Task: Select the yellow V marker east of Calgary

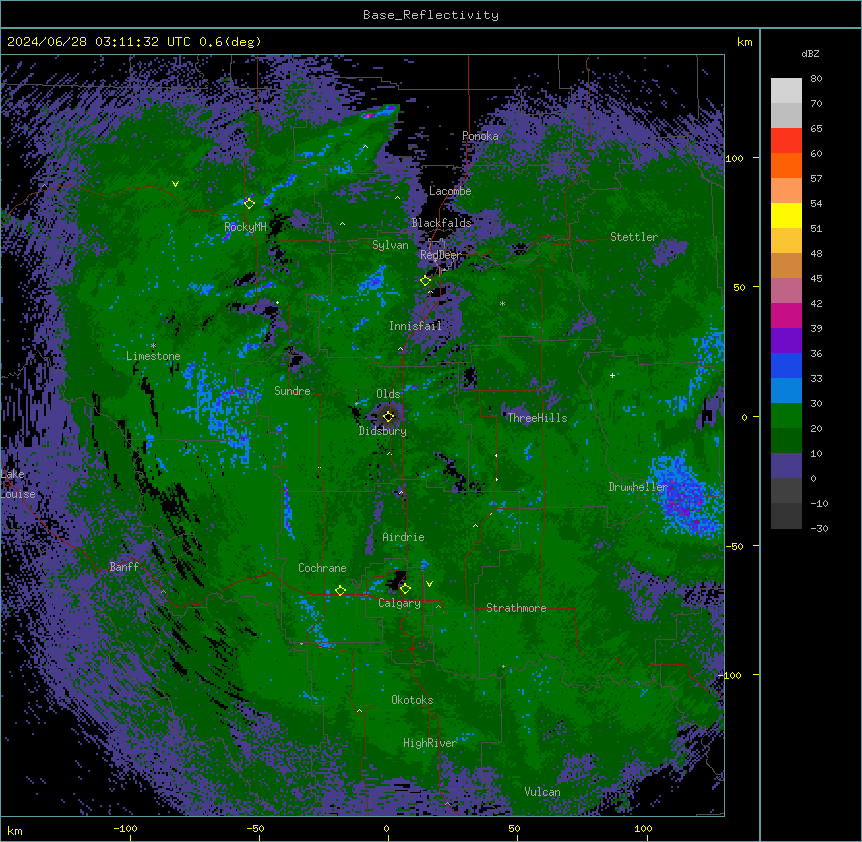Action: click(429, 584)
